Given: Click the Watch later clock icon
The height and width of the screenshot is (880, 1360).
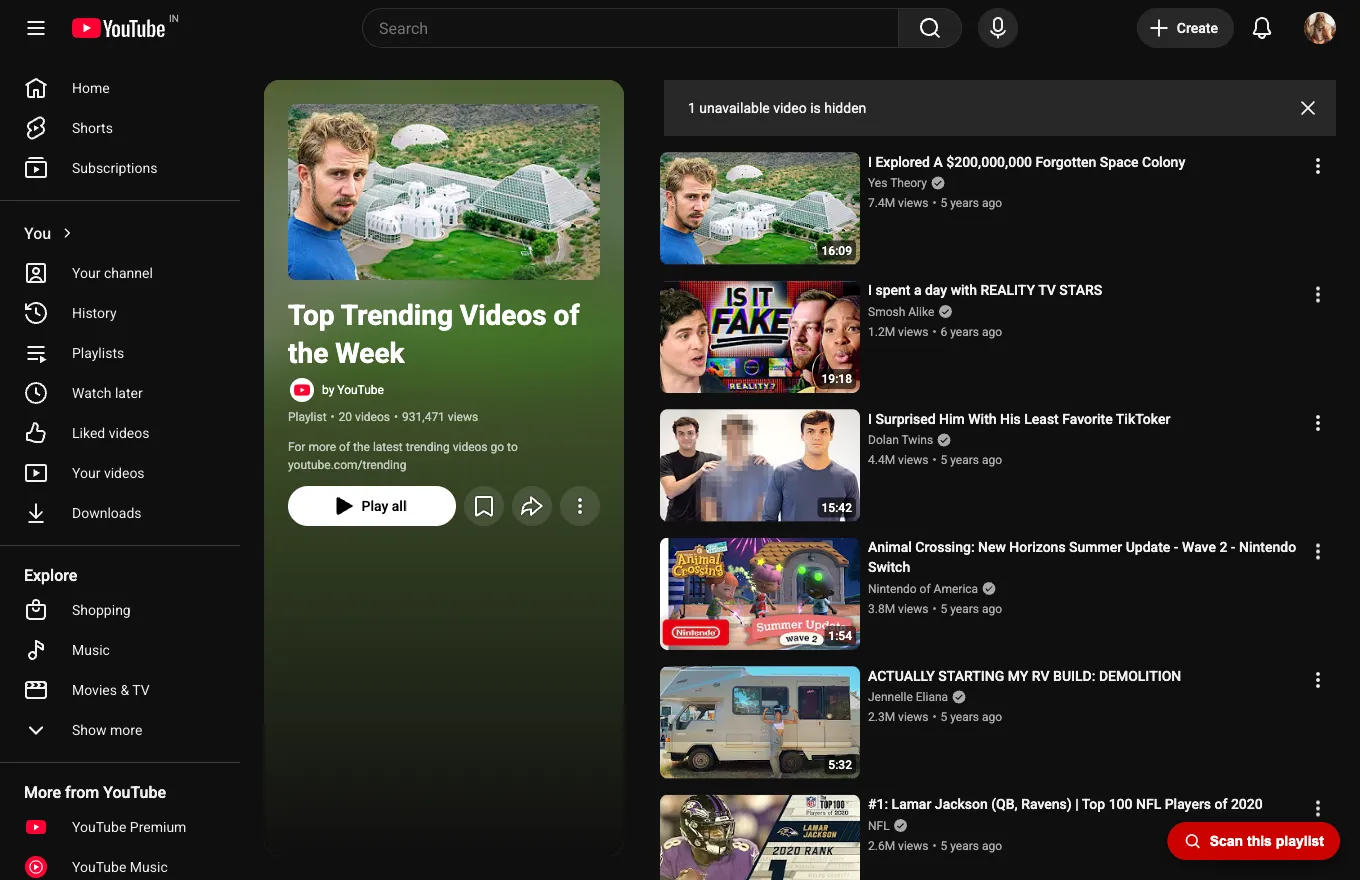Looking at the screenshot, I should 36,393.
